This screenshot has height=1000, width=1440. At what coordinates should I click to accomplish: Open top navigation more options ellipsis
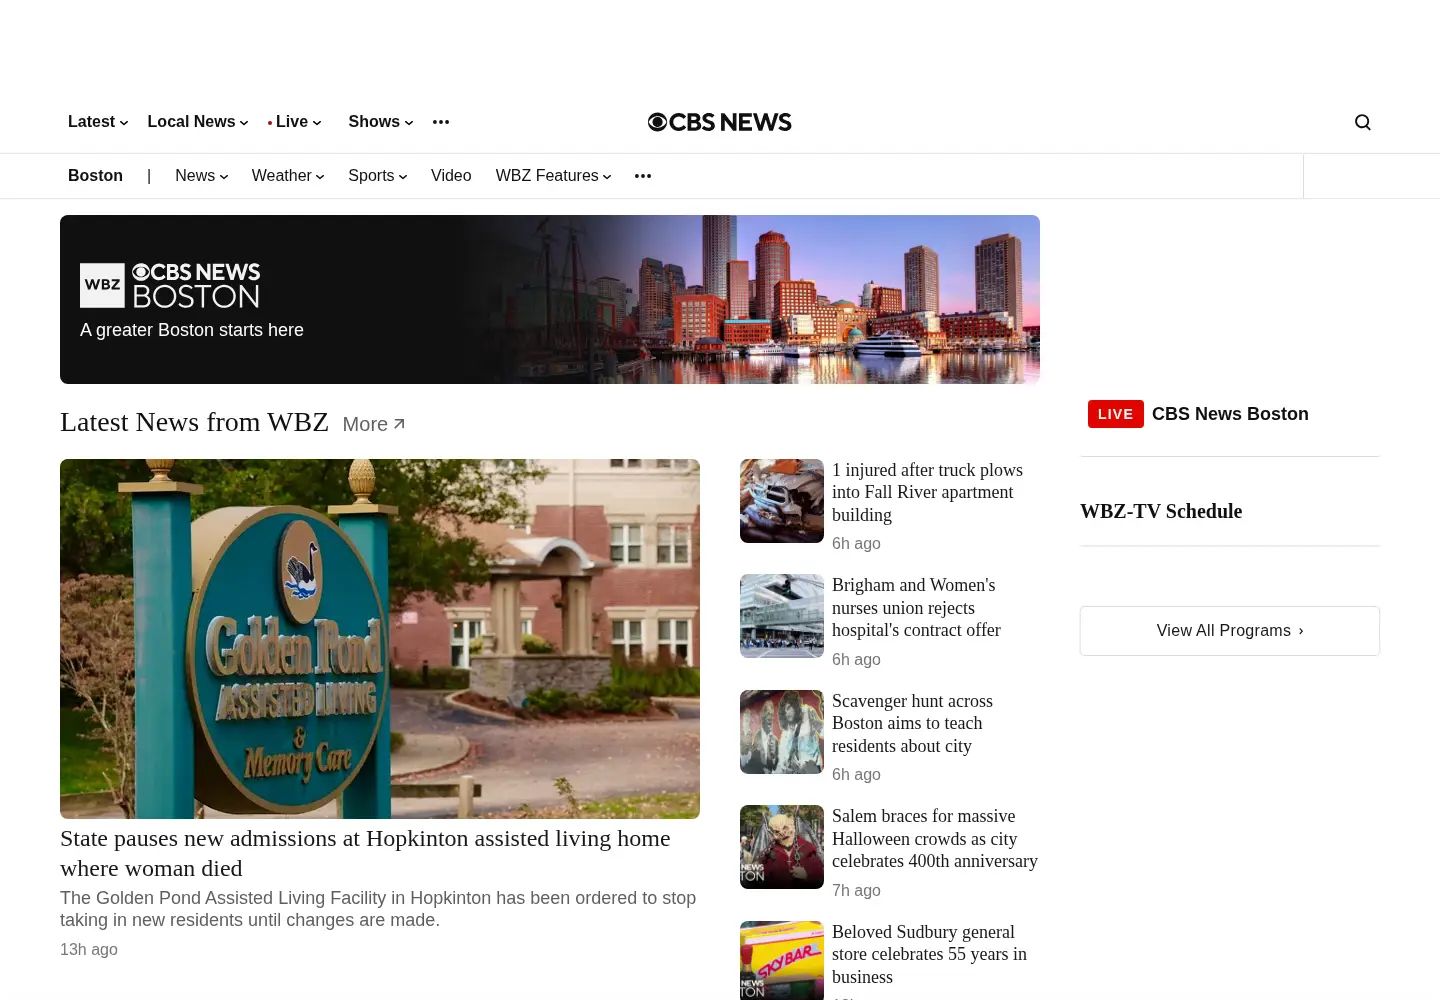441,122
